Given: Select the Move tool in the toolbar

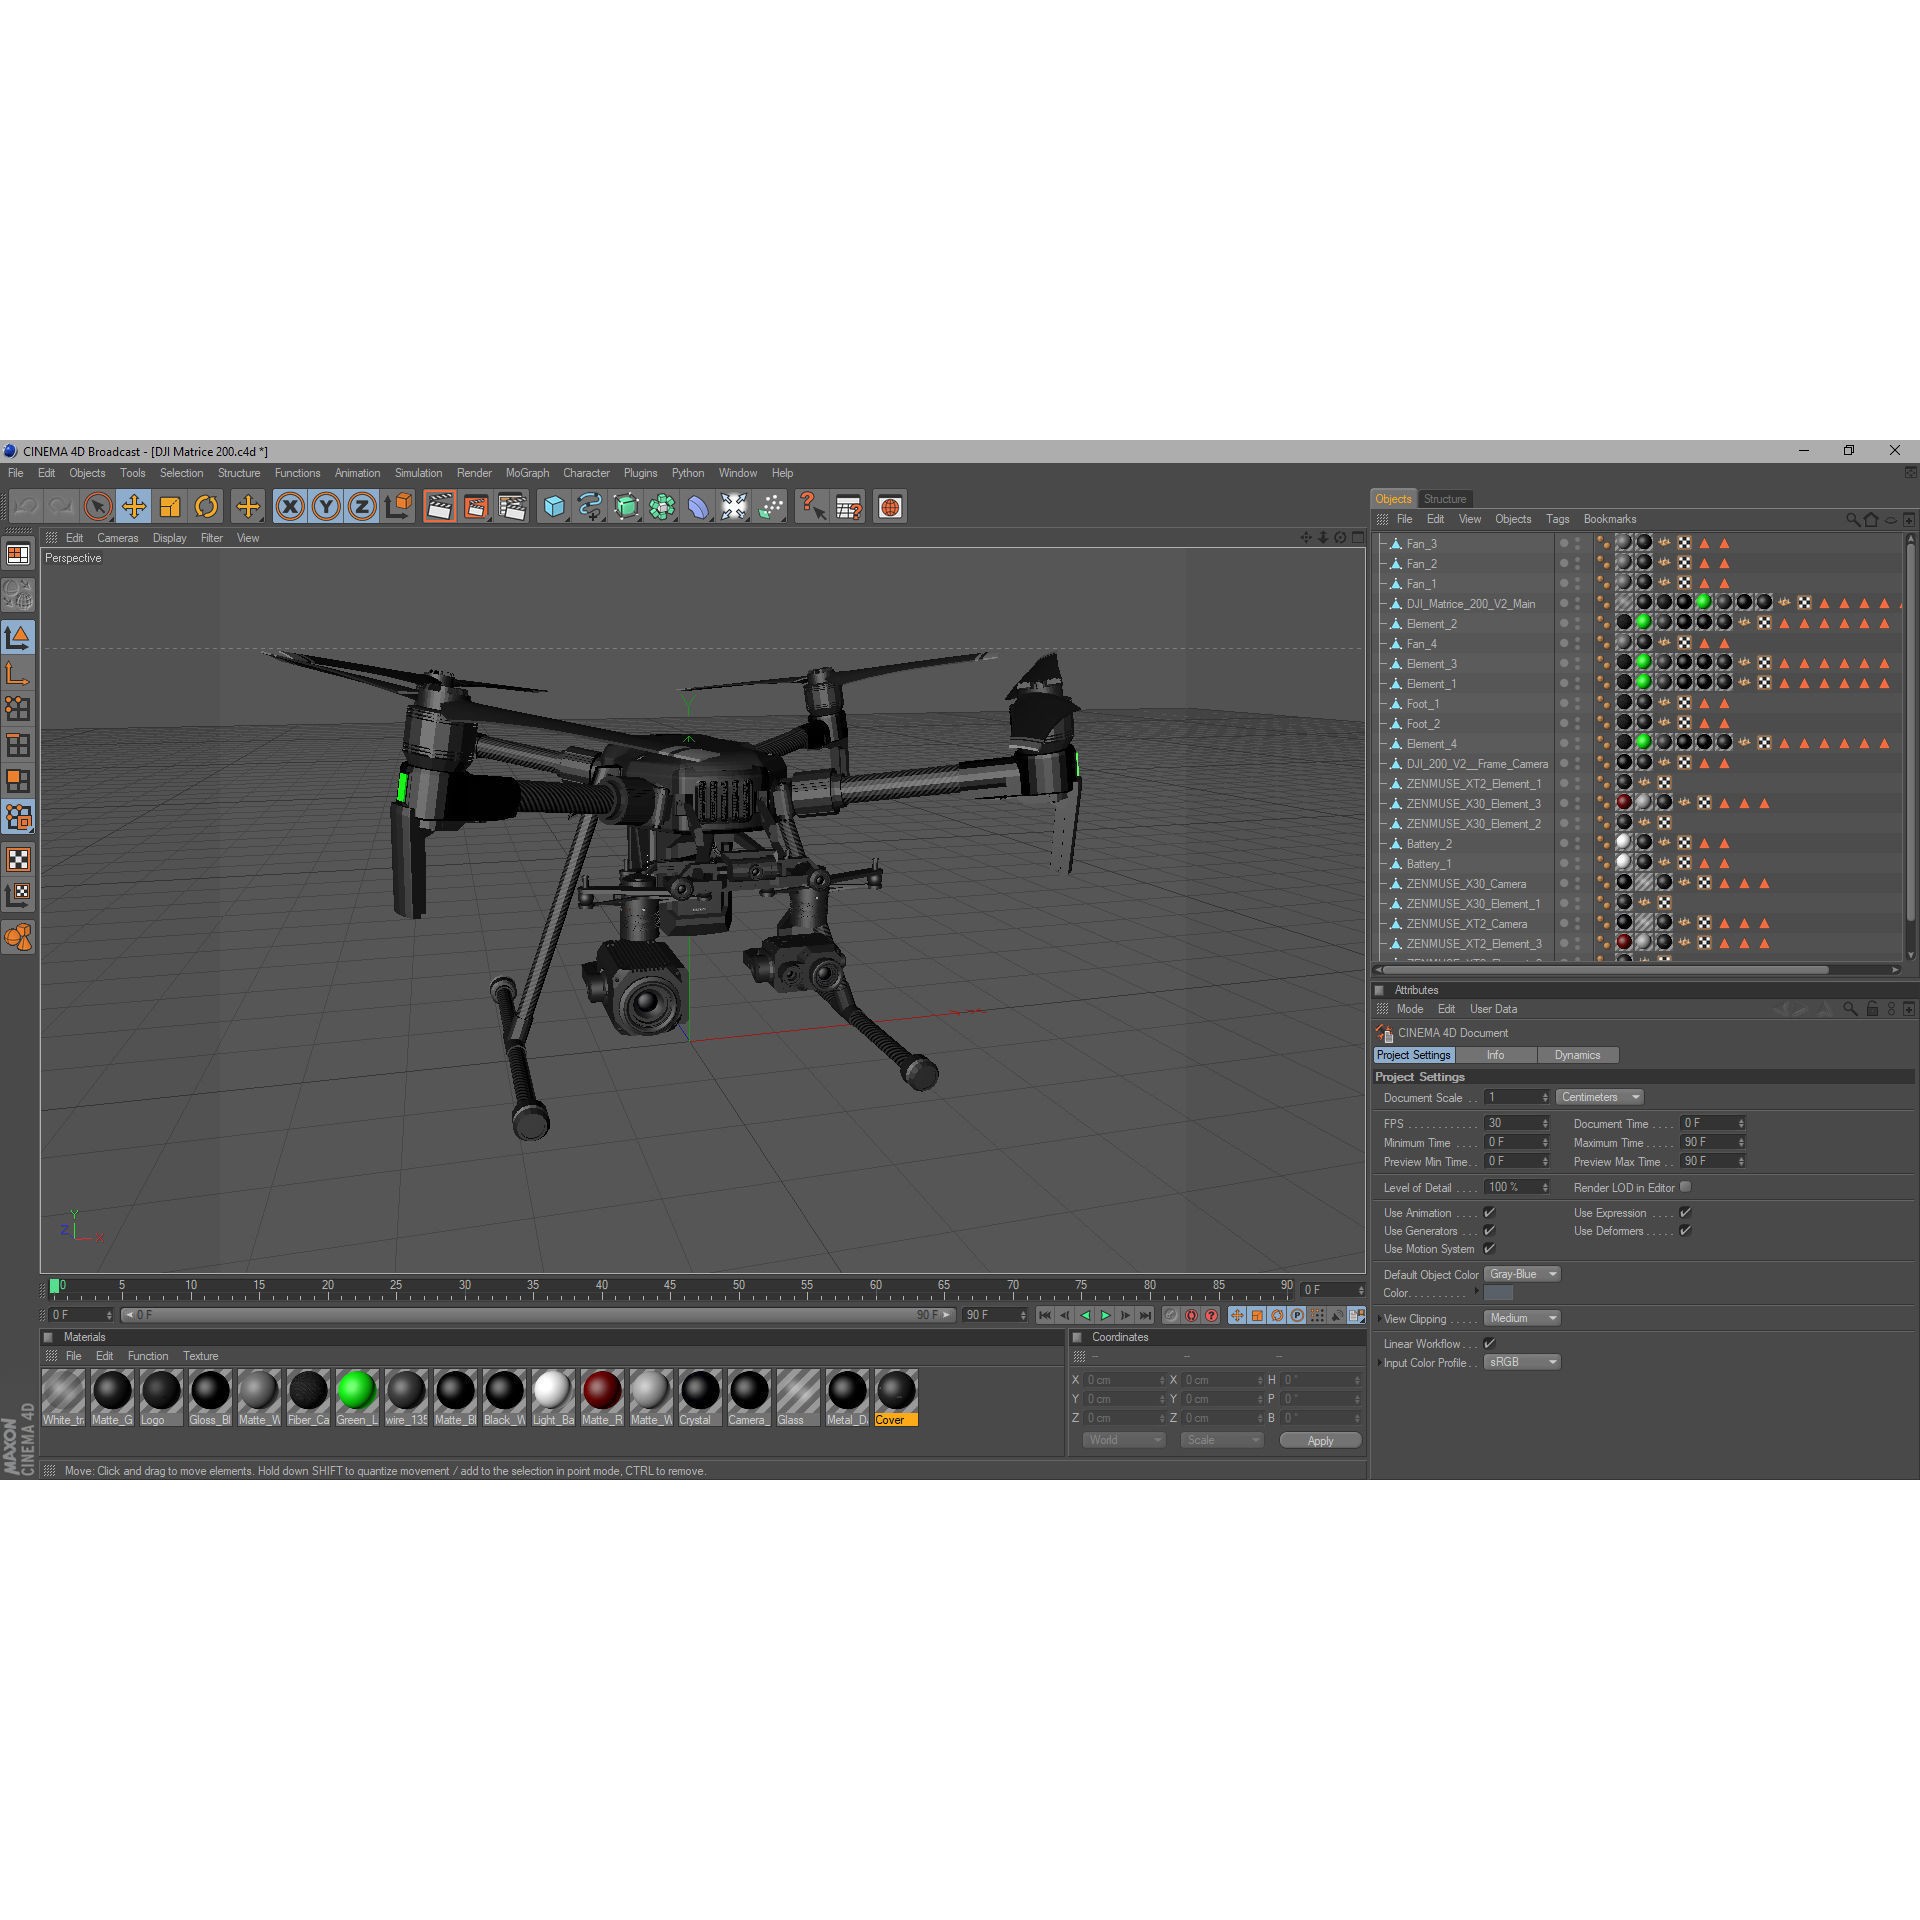Looking at the screenshot, I should pyautogui.click(x=134, y=507).
